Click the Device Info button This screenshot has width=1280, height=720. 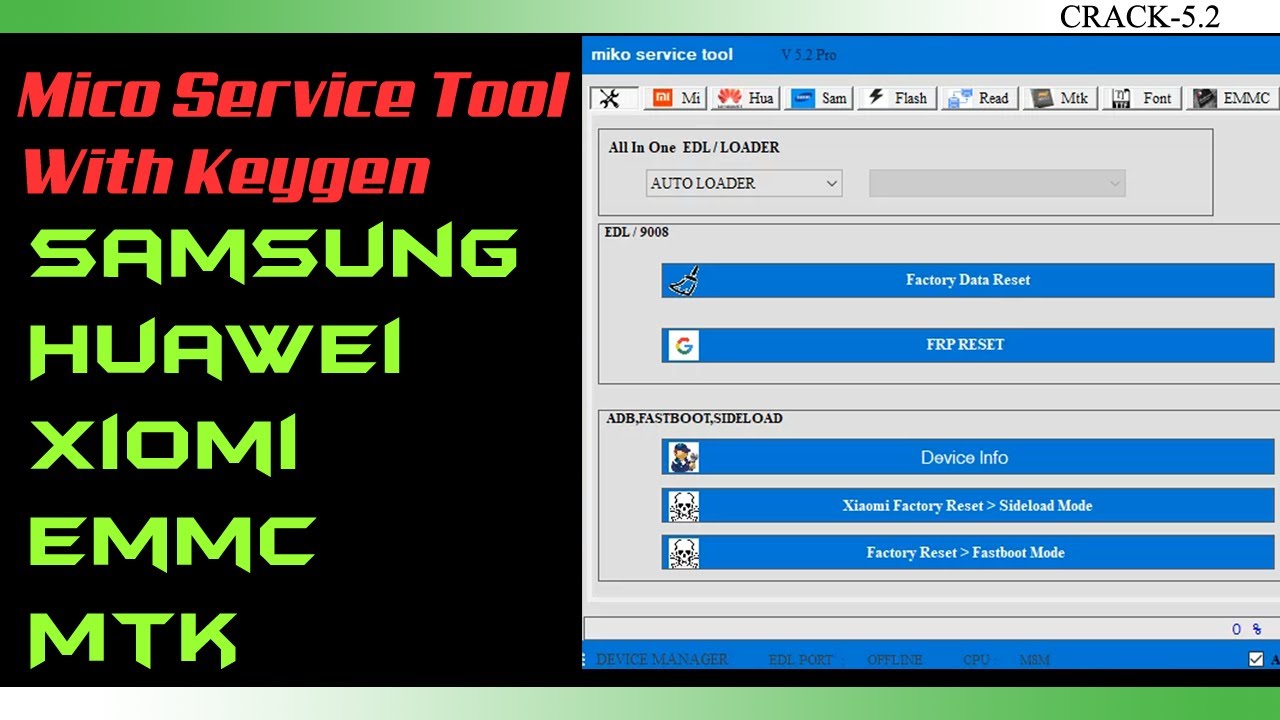[x=968, y=457]
